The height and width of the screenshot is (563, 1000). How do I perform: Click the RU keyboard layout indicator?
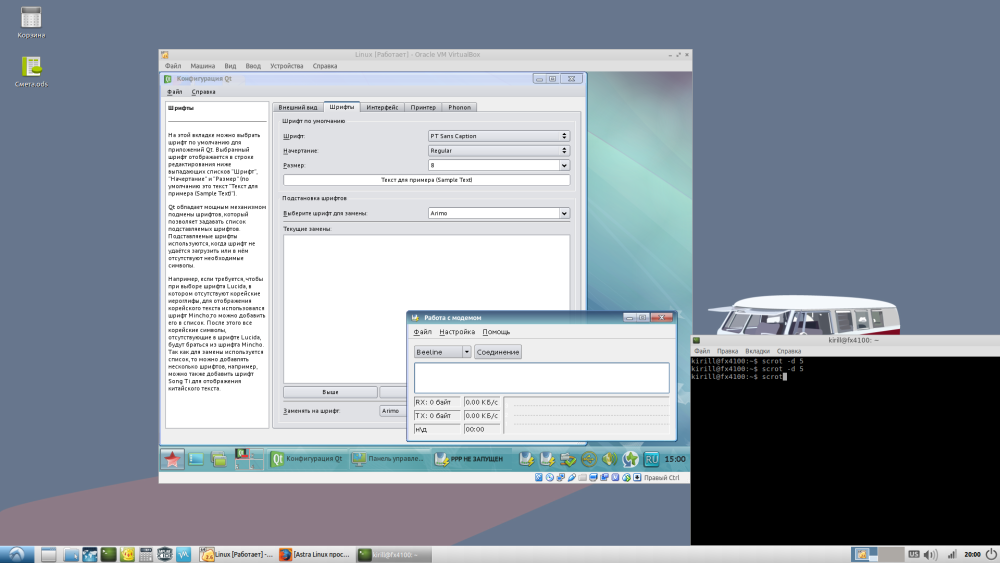click(x=651, y=459)
